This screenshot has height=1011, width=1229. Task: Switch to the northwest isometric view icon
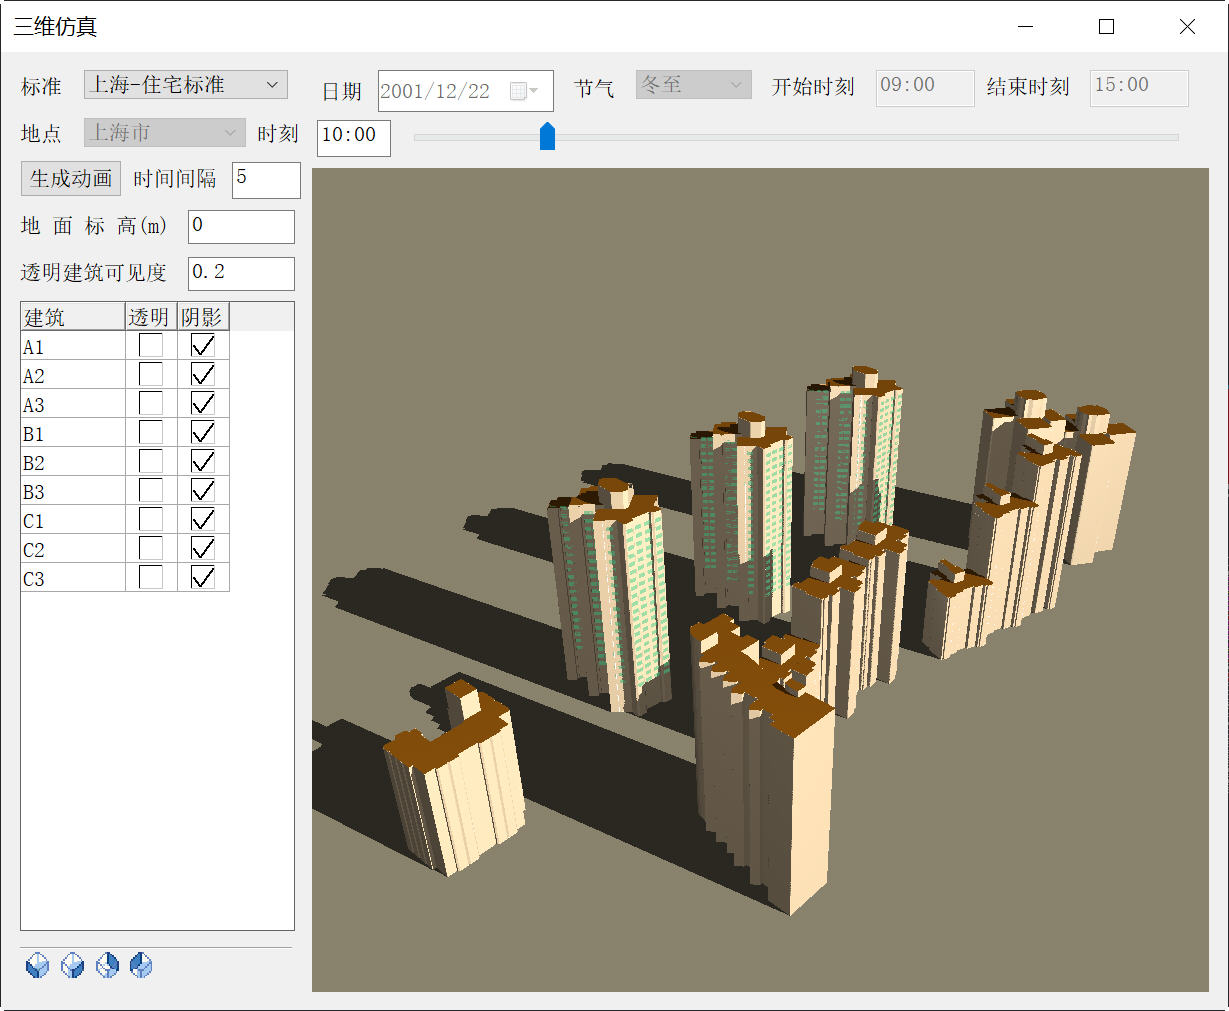(x=141, y=965)
